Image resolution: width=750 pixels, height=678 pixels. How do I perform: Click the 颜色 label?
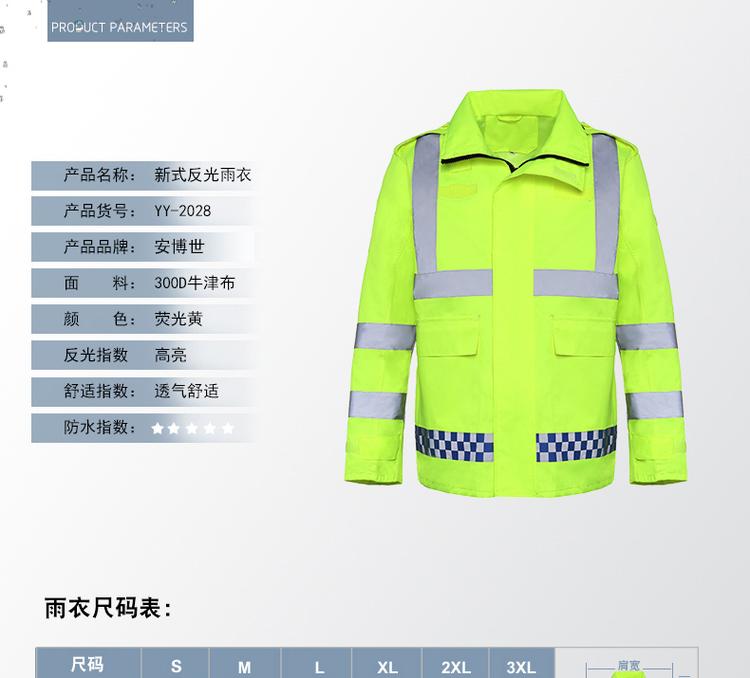(99, 319)
